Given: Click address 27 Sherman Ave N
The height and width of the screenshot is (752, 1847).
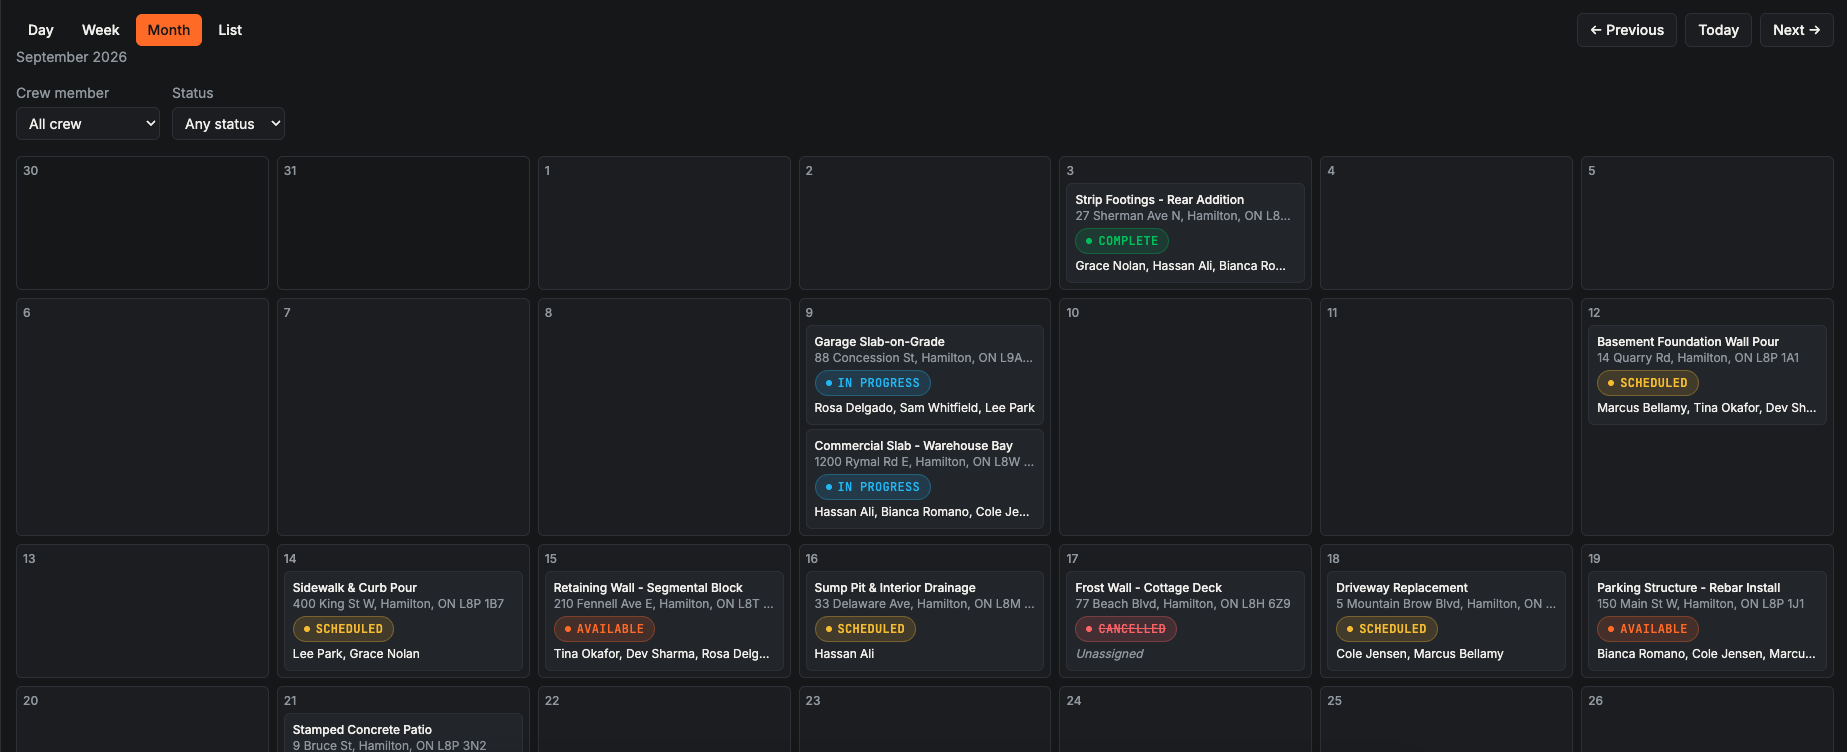Looking at the screenshot, I should [x=1183, y=216].
